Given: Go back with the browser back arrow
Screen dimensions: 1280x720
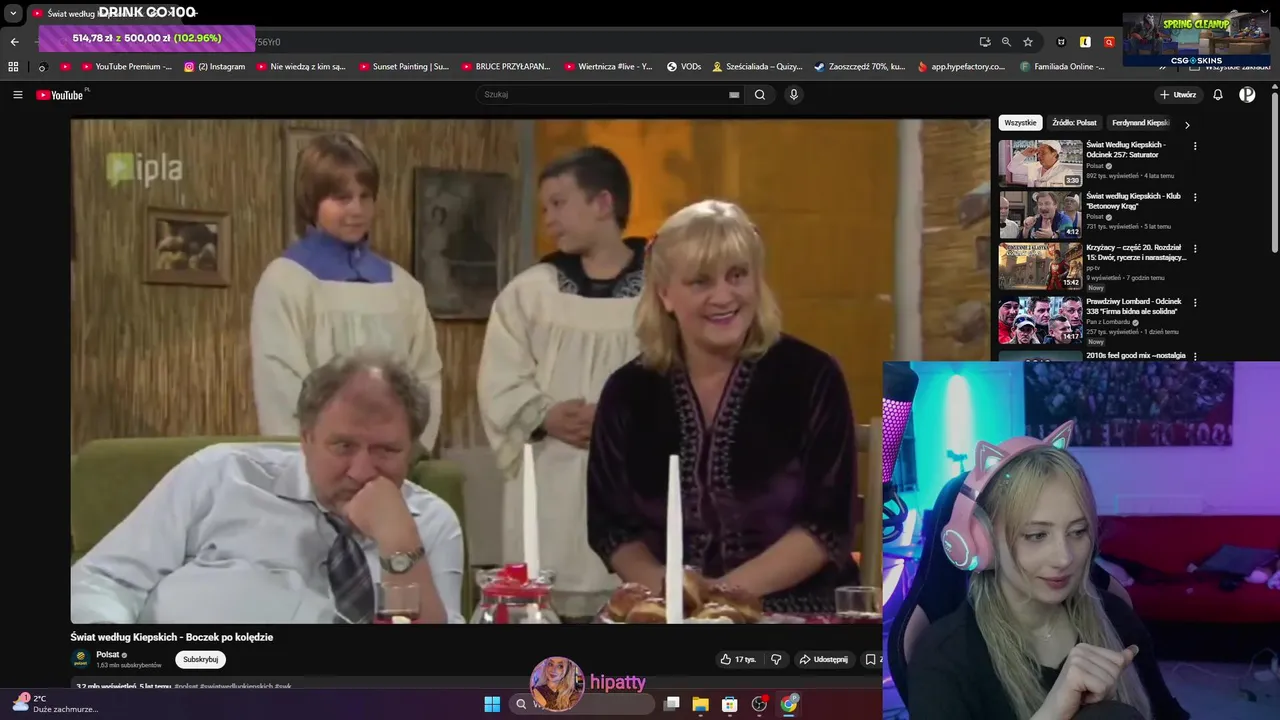Looking at the screenshot, I should 14,42.
